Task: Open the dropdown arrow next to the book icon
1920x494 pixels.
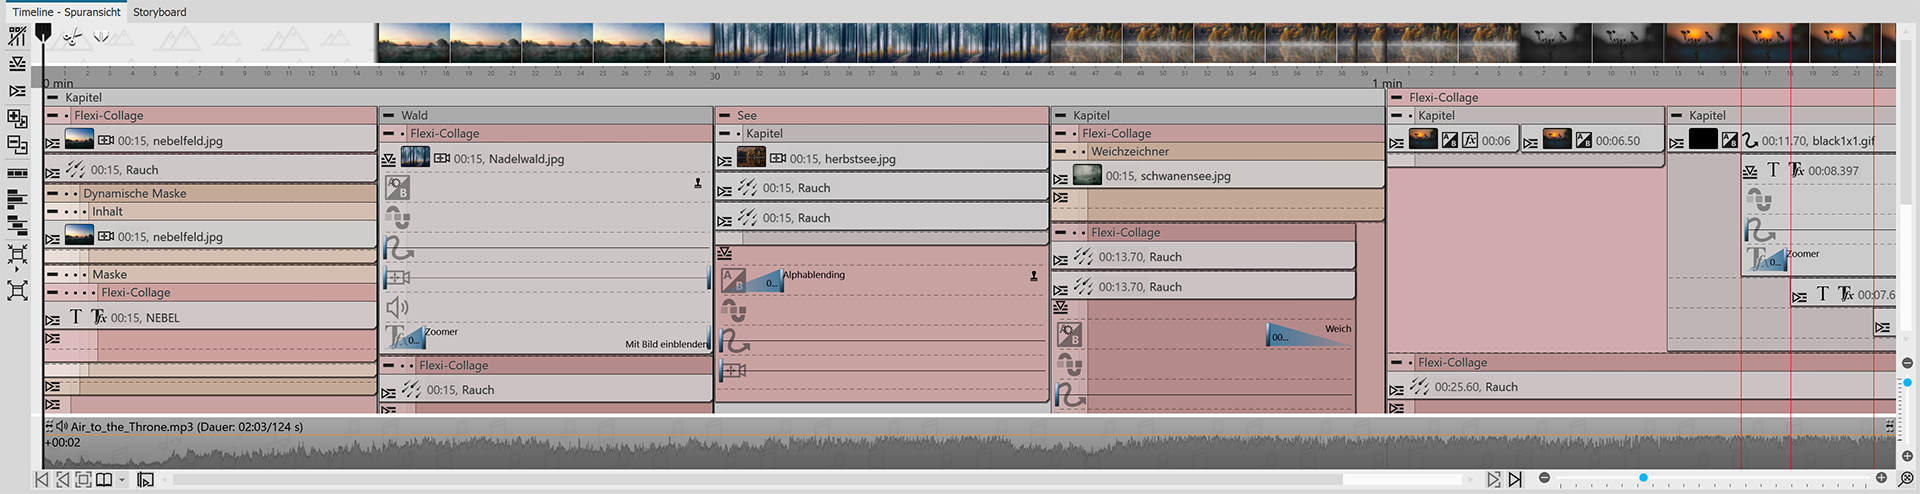Action: 122,481
